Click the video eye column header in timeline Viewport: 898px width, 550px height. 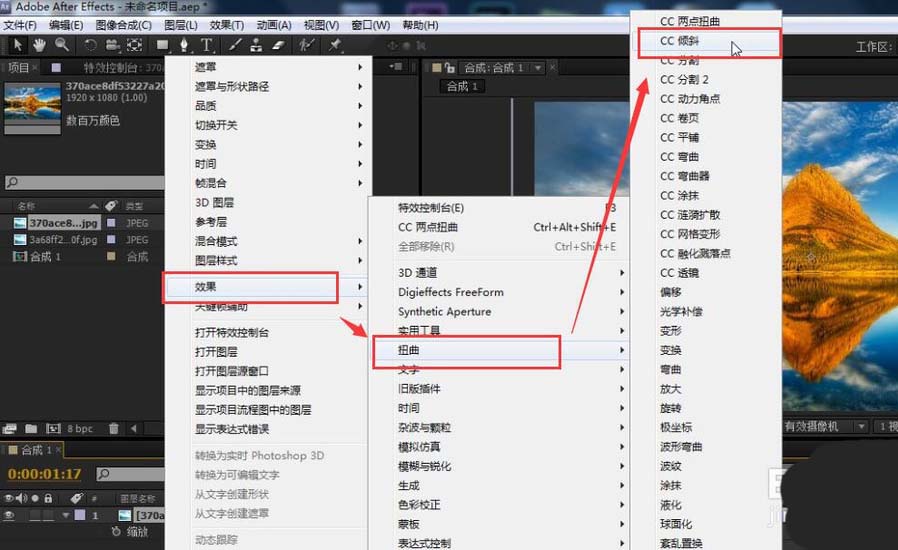click(9, 498)
